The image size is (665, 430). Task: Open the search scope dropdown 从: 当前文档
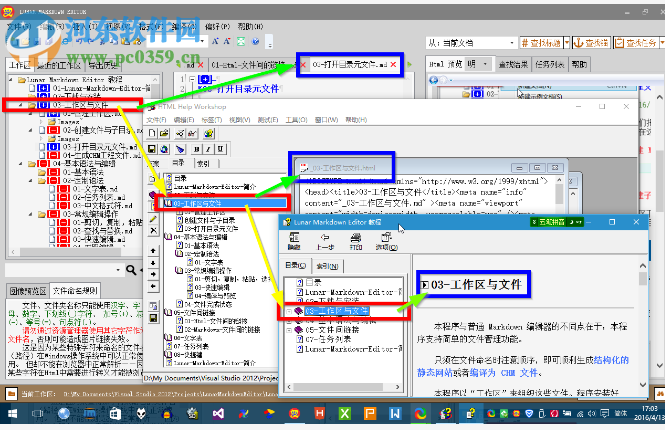coord(512,43)
